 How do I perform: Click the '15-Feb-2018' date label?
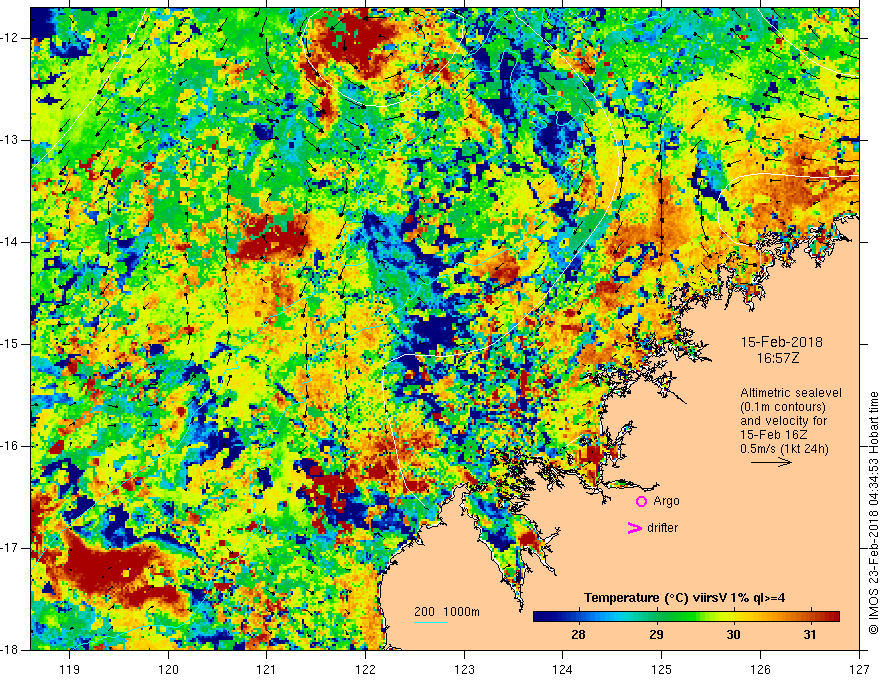(x=781, y=342)
